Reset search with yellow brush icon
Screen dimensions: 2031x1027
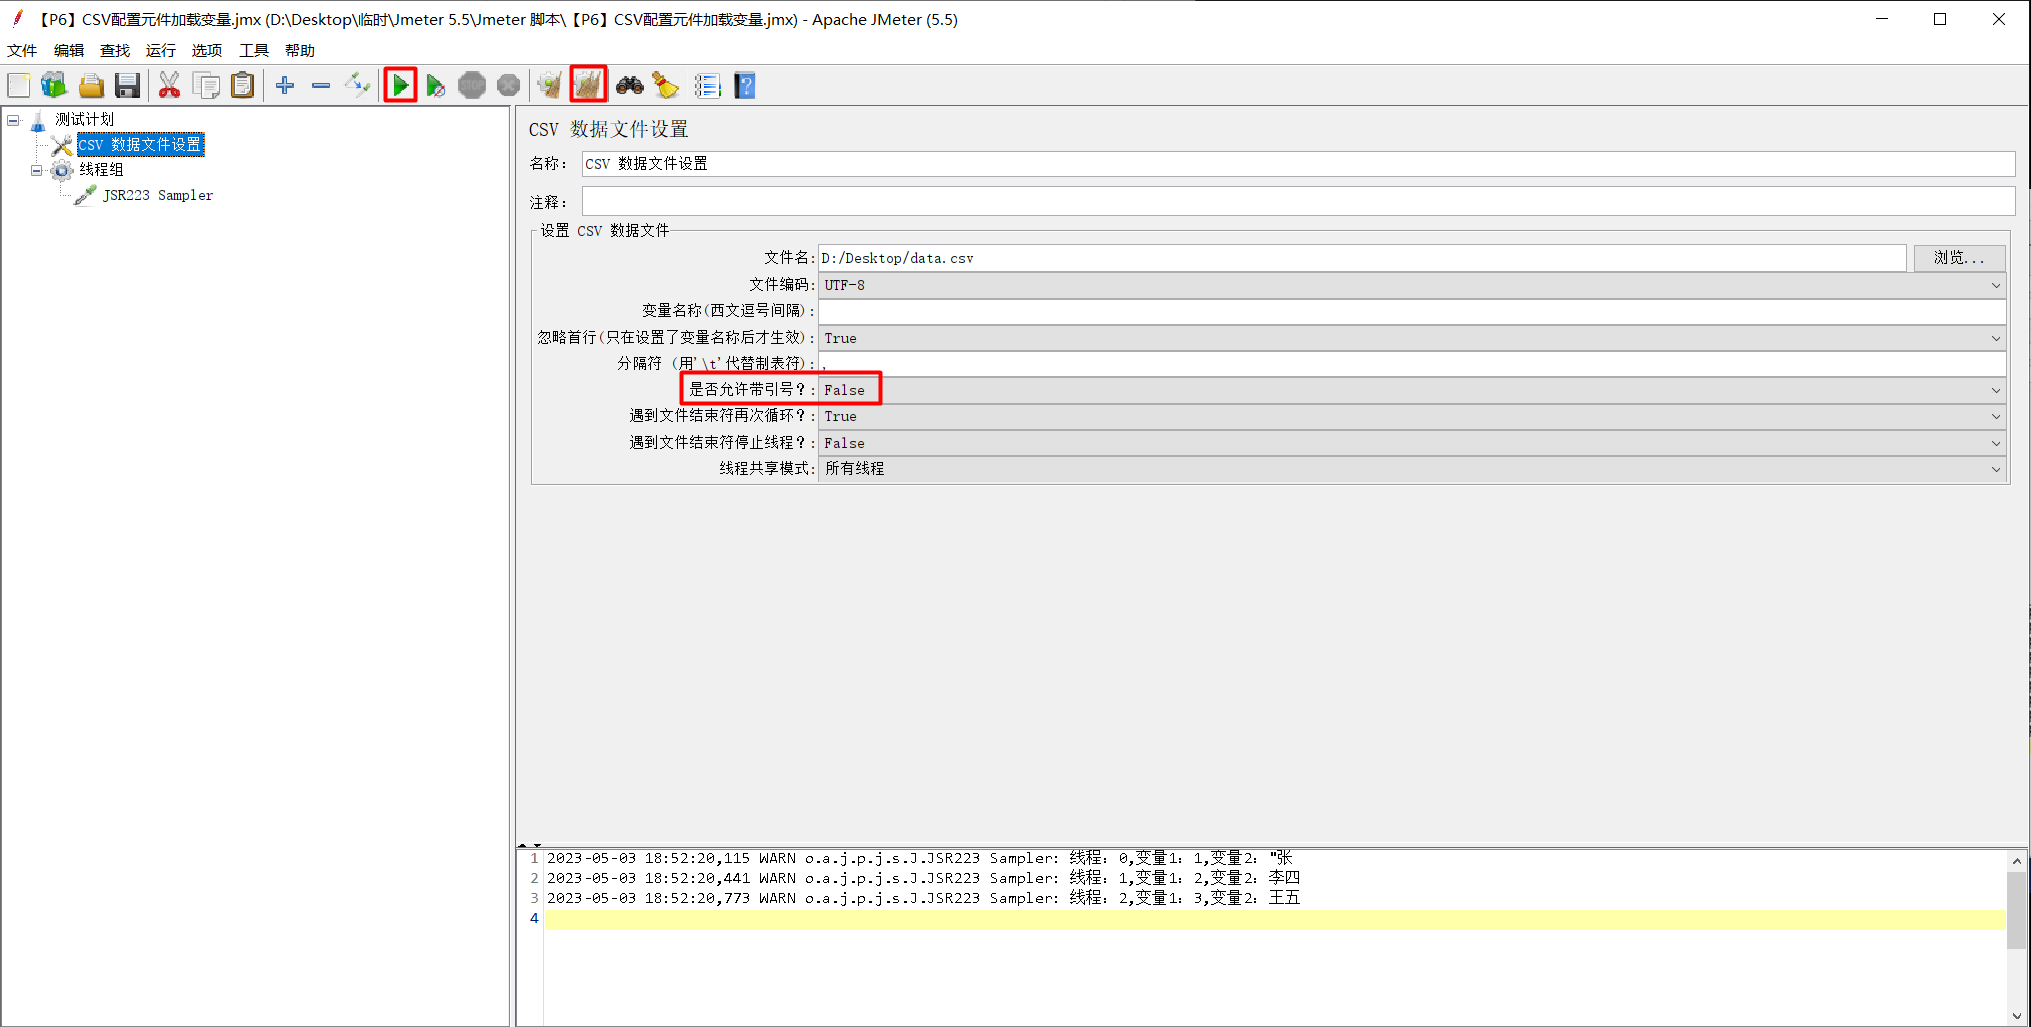[666, 86]
